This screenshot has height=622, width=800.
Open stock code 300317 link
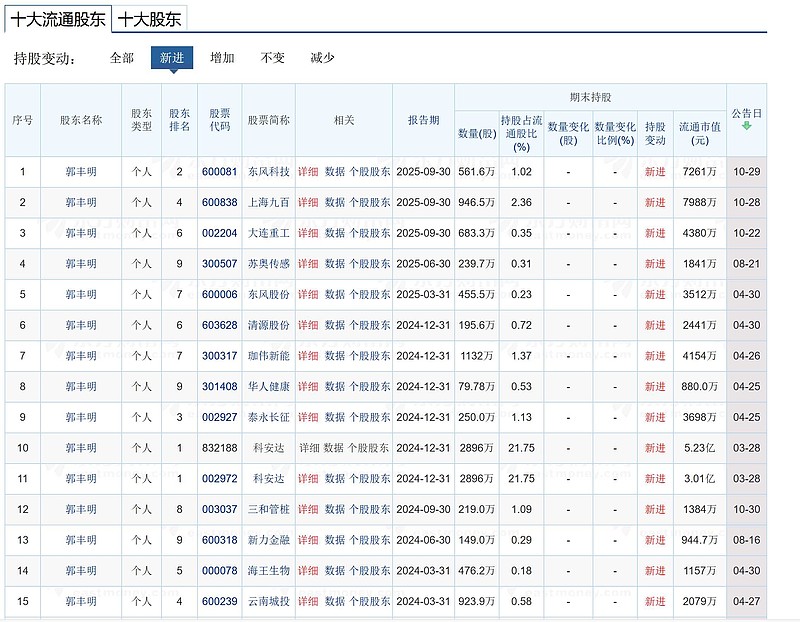219,356
